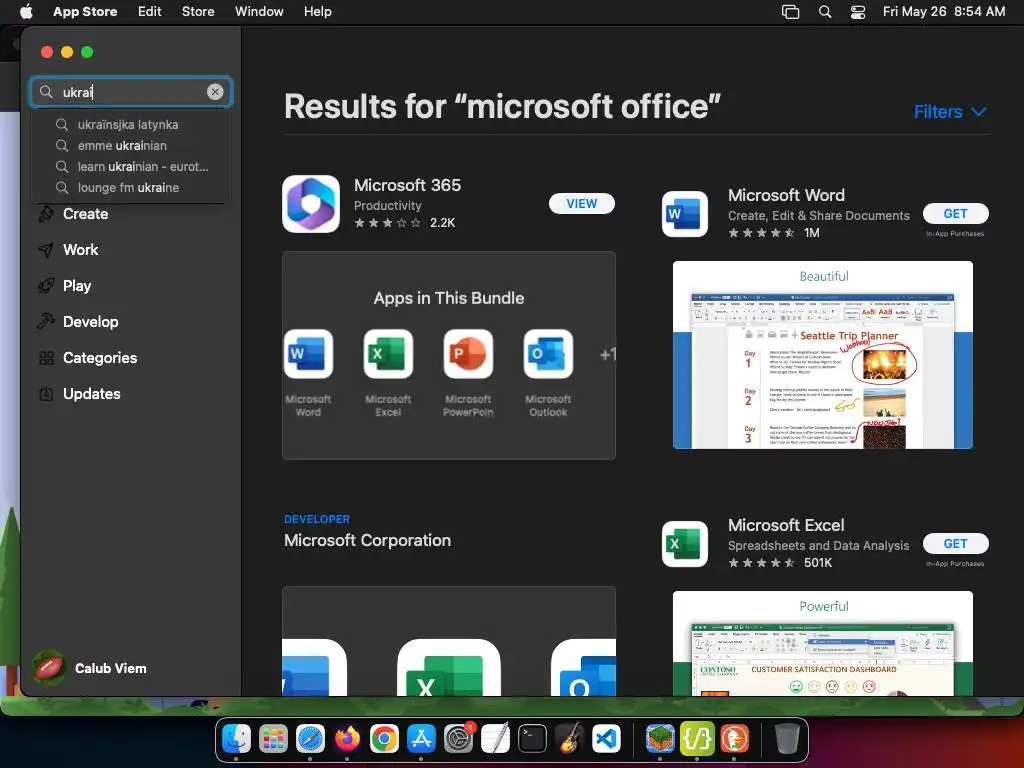
Task: Open the Work section in sidebar
Action: (x=80, y=249)
